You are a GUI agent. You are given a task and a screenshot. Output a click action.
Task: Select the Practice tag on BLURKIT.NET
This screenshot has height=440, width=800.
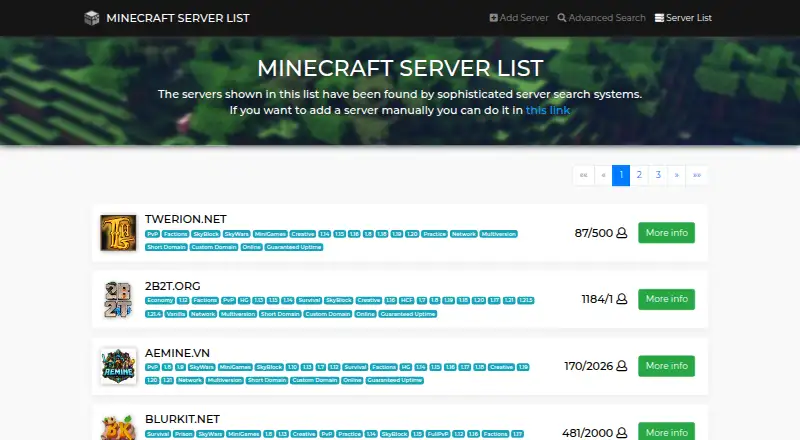[x=349, y=434]
